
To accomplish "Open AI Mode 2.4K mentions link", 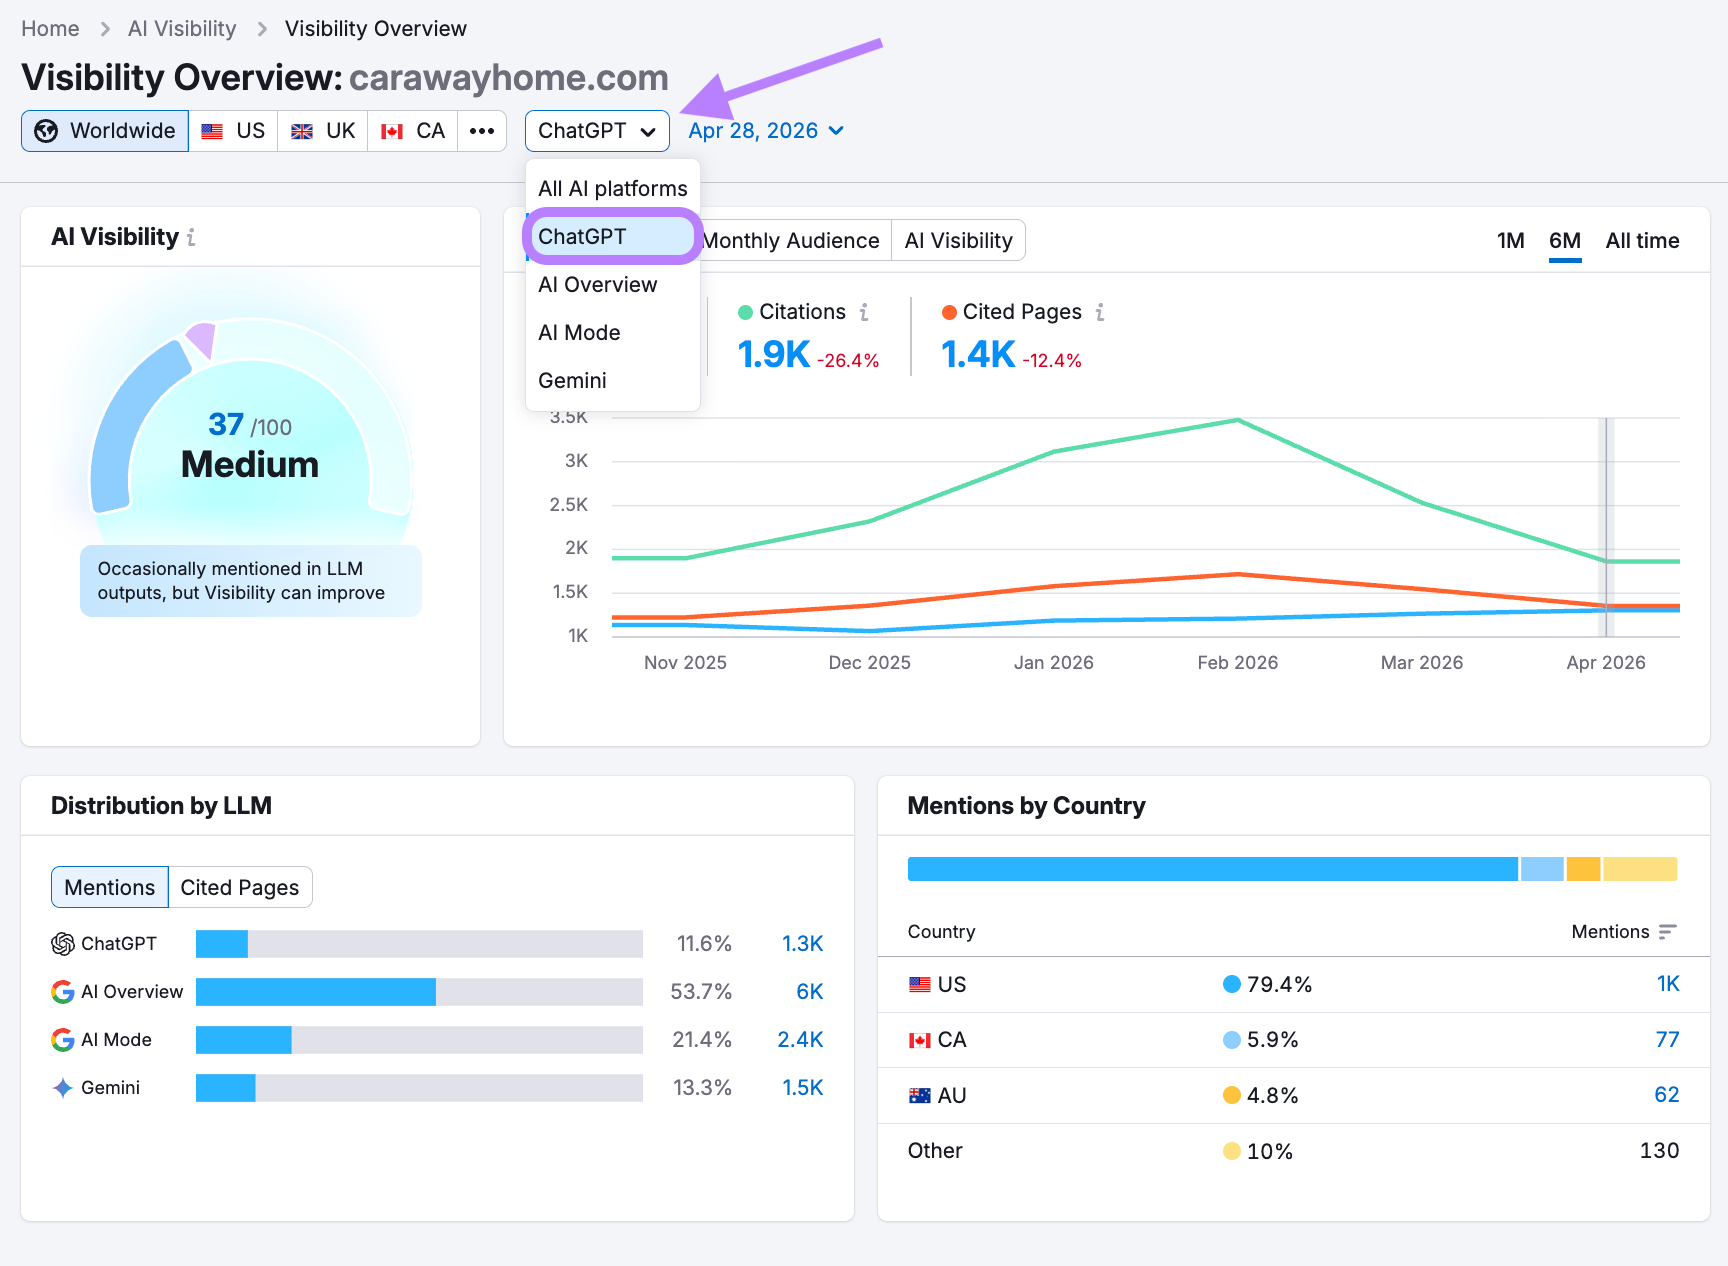I will coord(800,1040).
